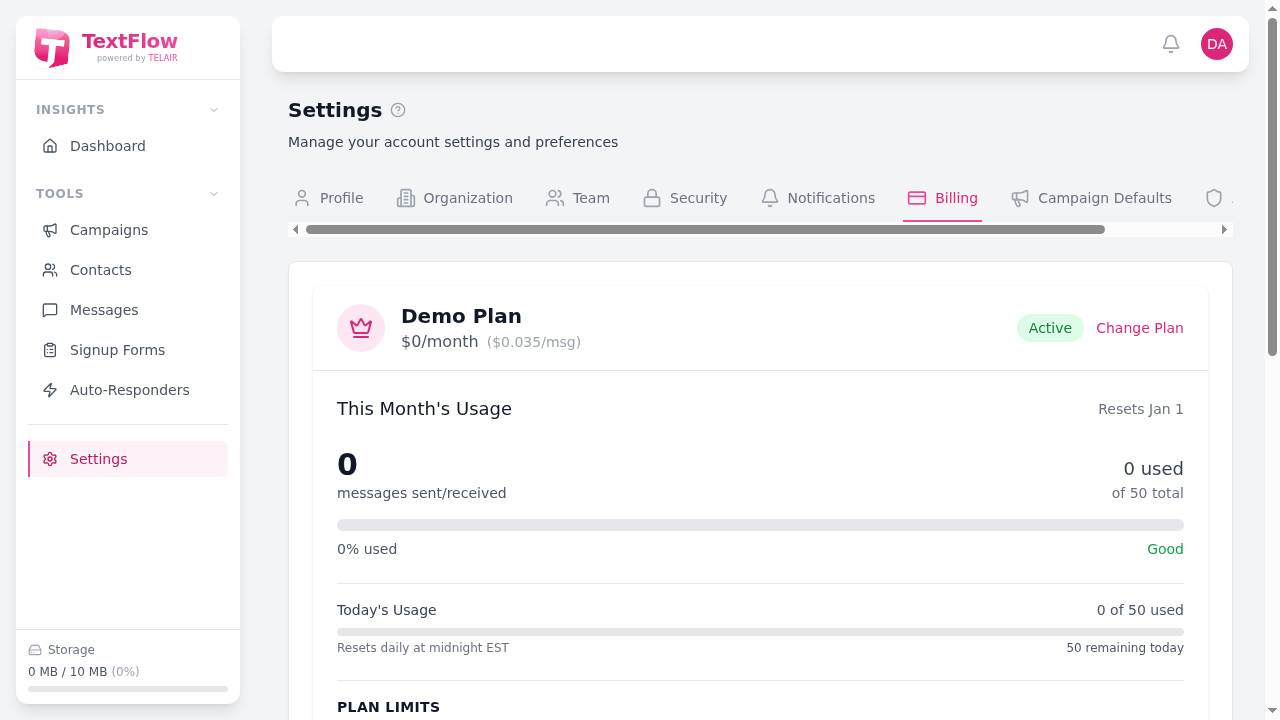Open the Dashboard home icon

(50, 146)
